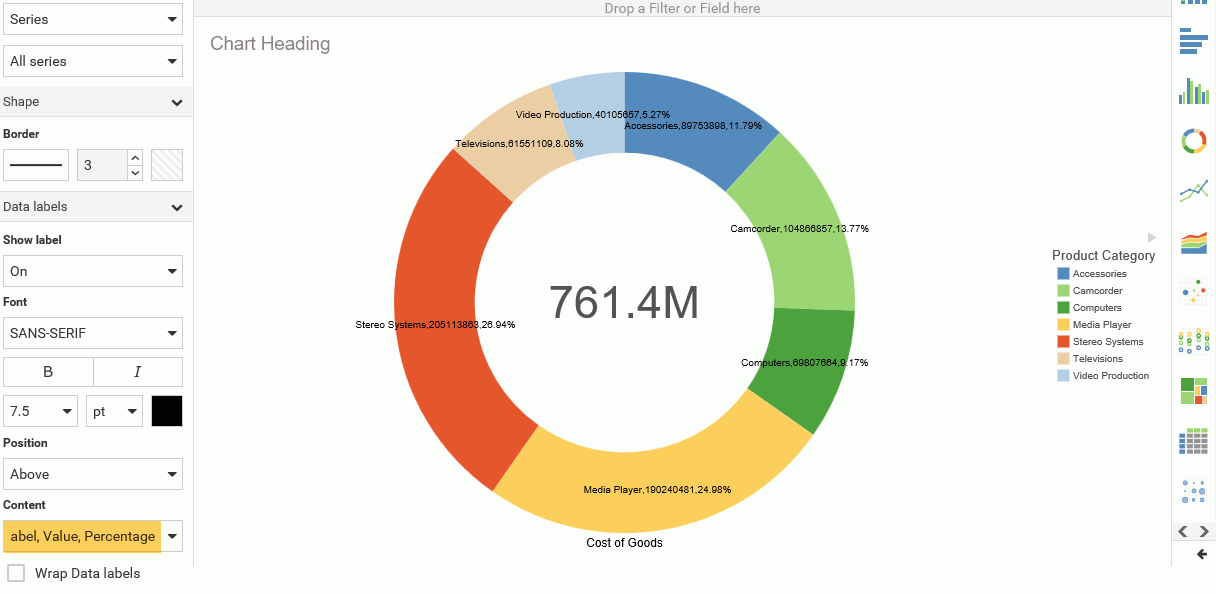Open the label Position dropdown set to Above
The width and height of the screenshot is (1216, 594).
[x=93, y=474]
